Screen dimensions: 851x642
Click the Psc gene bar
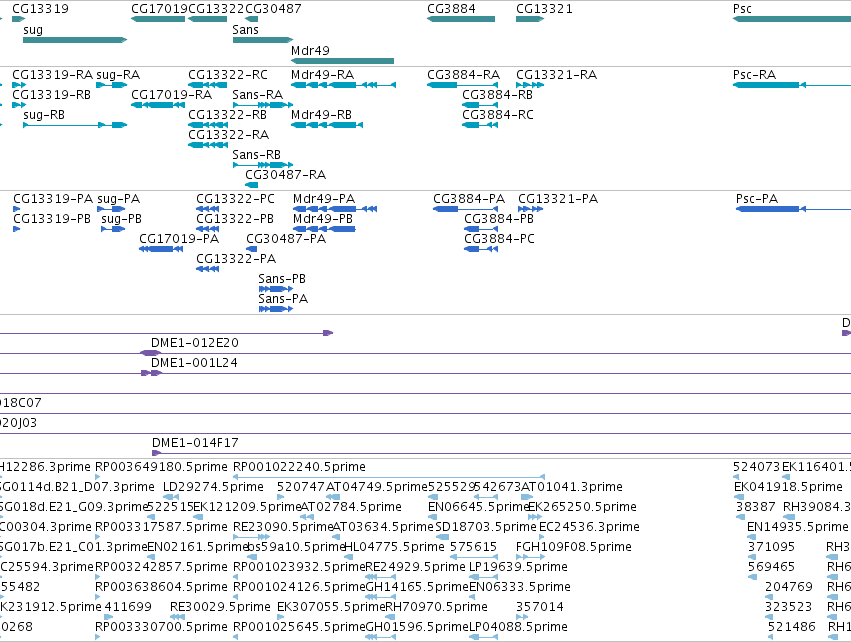pyautogui.click(x=792, y=19)
